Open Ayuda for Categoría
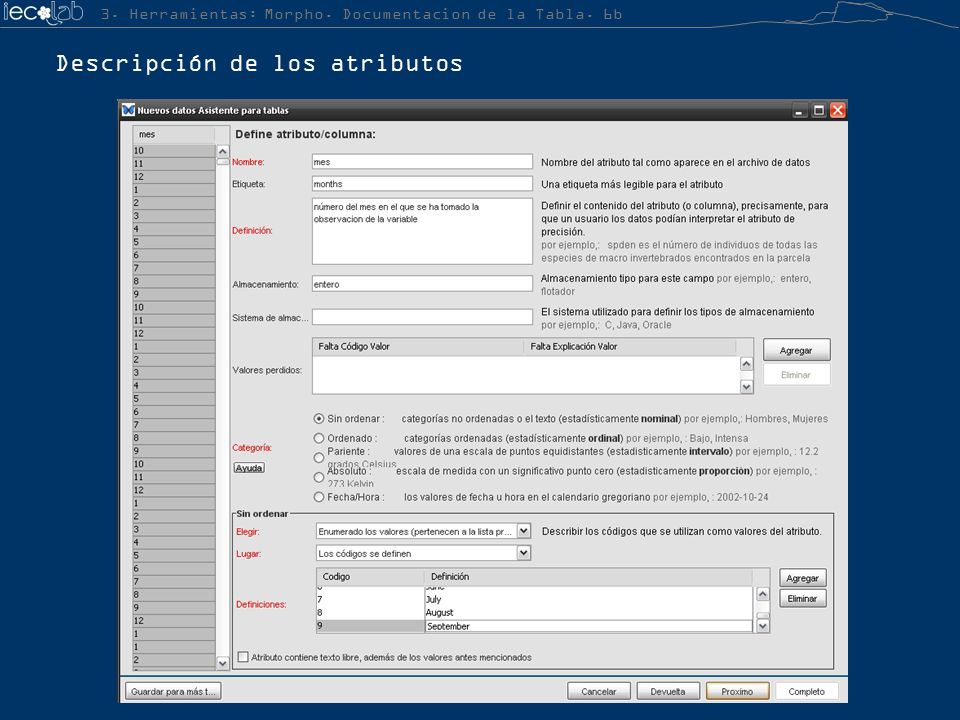Image resolution: width=960 pixels, height=720 pixels. tap(249, 468)
